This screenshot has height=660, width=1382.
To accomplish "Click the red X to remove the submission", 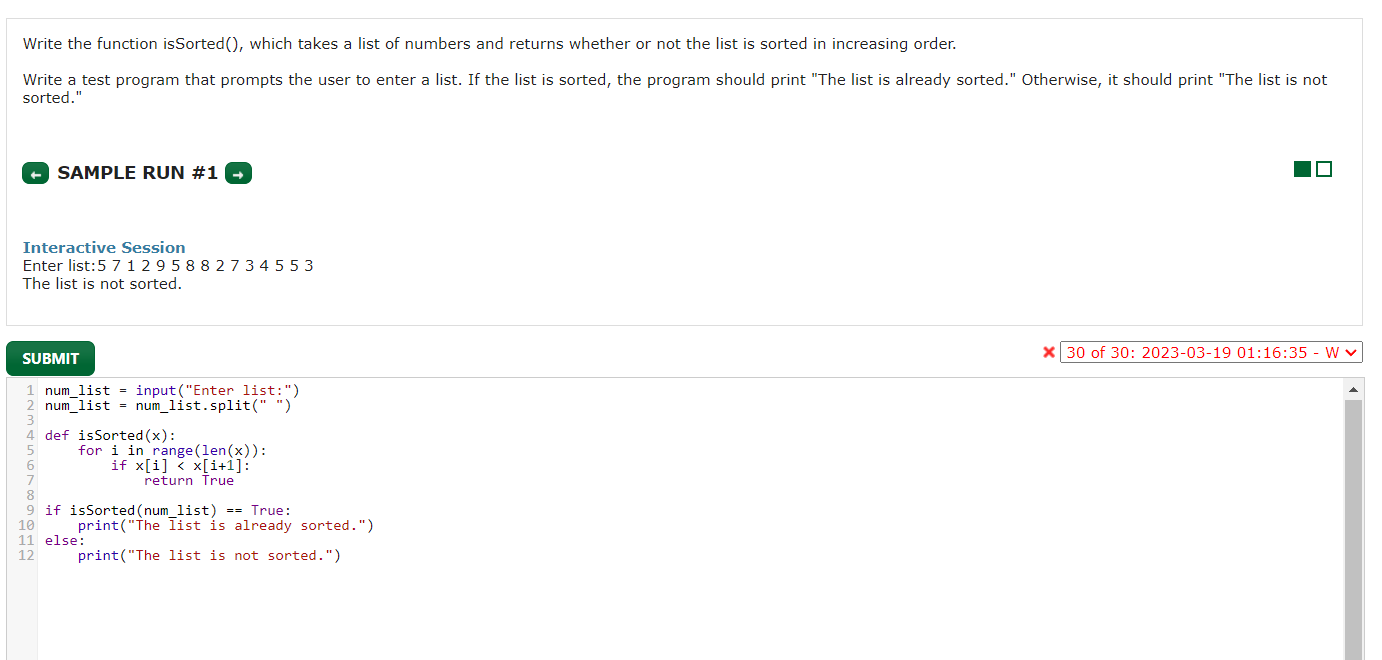I will [1049, 352].
